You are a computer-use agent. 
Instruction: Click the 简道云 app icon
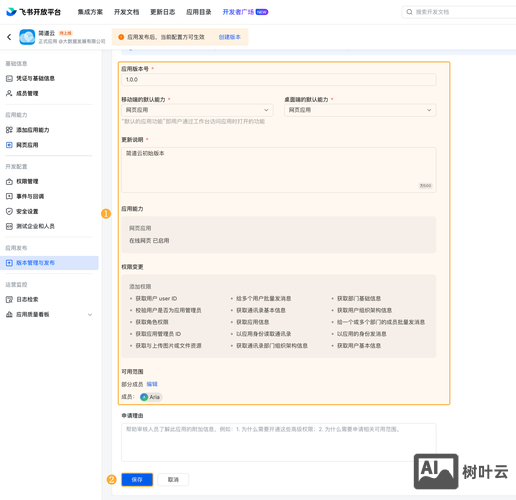27,37
